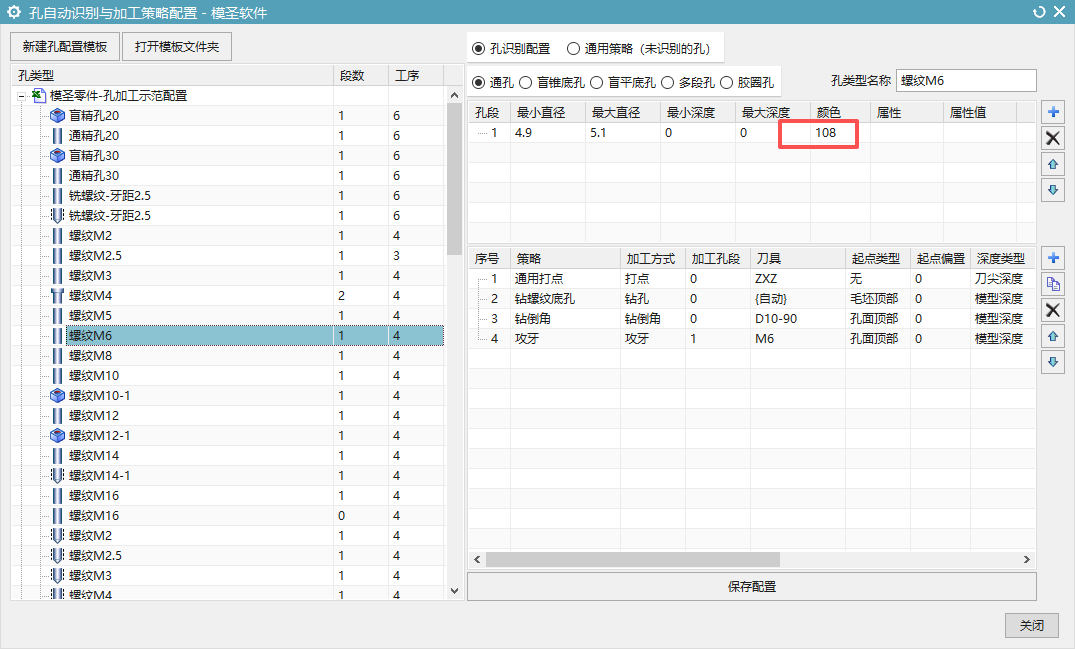Choose the 盲平底孔 radio button
Viewport: 1075px width, 649px height.
tap(596, 82)
